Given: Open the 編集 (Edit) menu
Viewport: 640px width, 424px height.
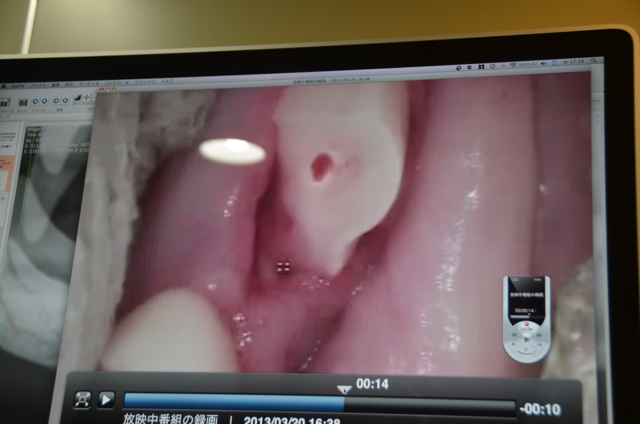Looking at the screenshot, I should [56, 85].
